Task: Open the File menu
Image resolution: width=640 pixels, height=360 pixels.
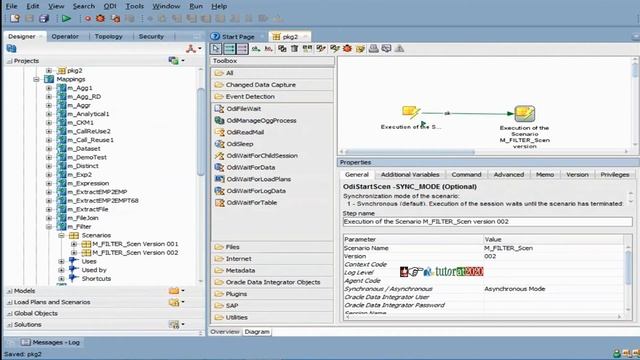Action: coord(11,6)
